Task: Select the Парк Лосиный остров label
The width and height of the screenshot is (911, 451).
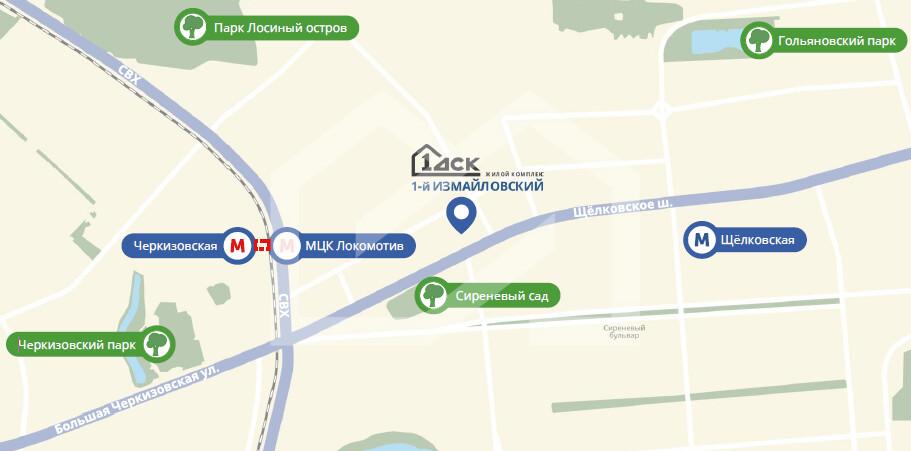Action: click(280, 28)
